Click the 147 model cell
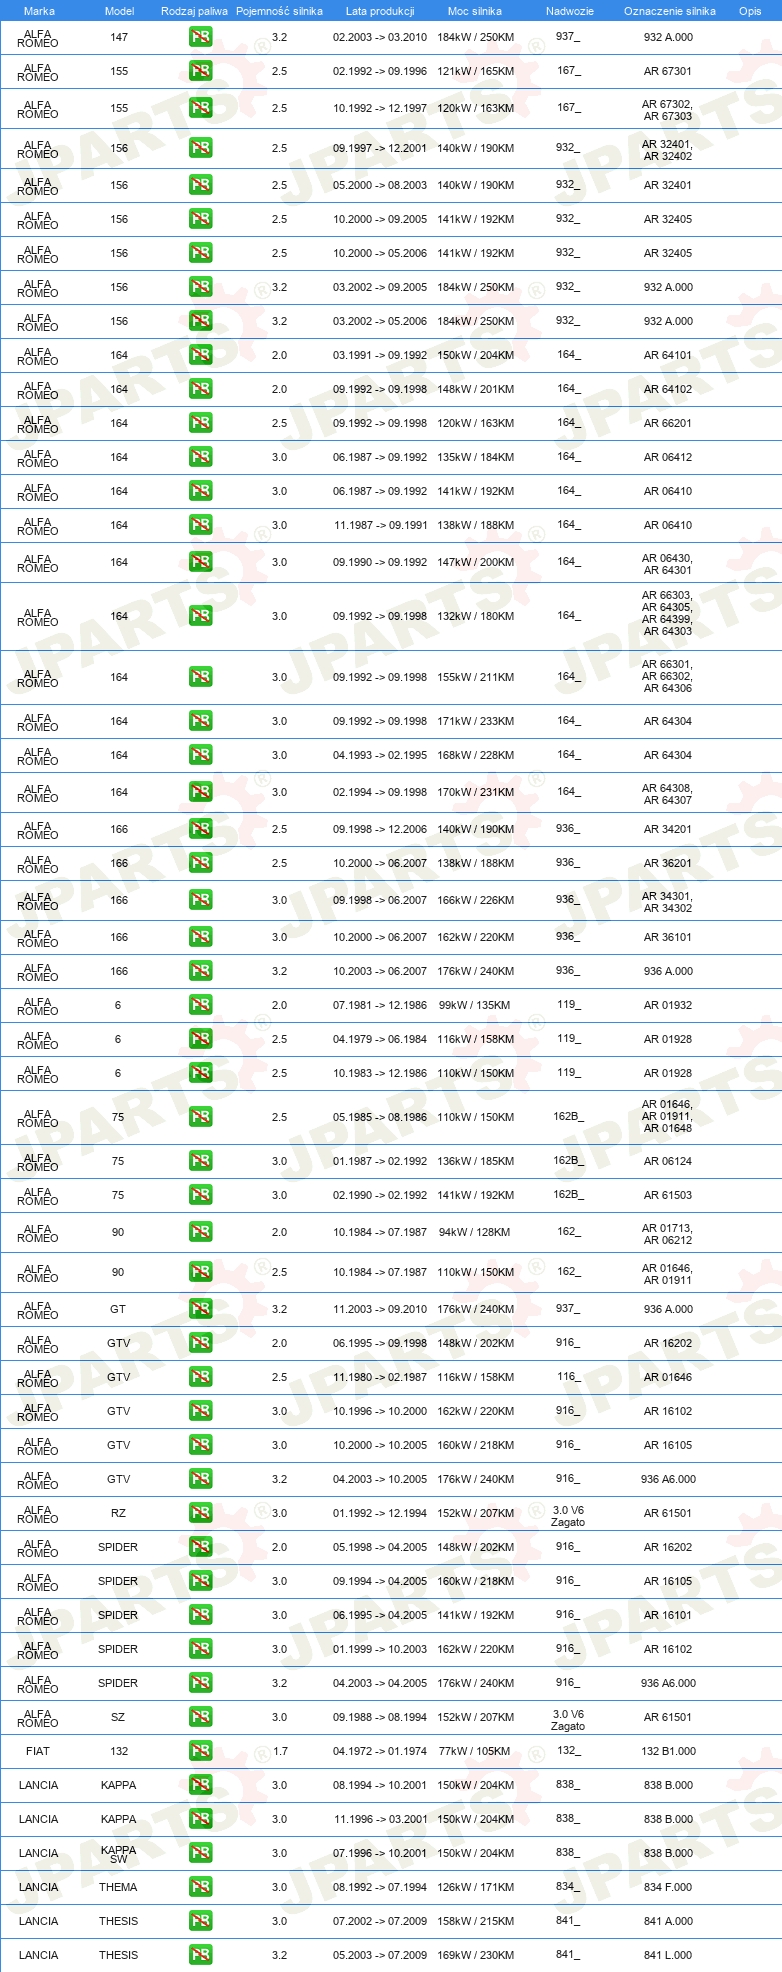782x1972 pixels. pos(119,37)
